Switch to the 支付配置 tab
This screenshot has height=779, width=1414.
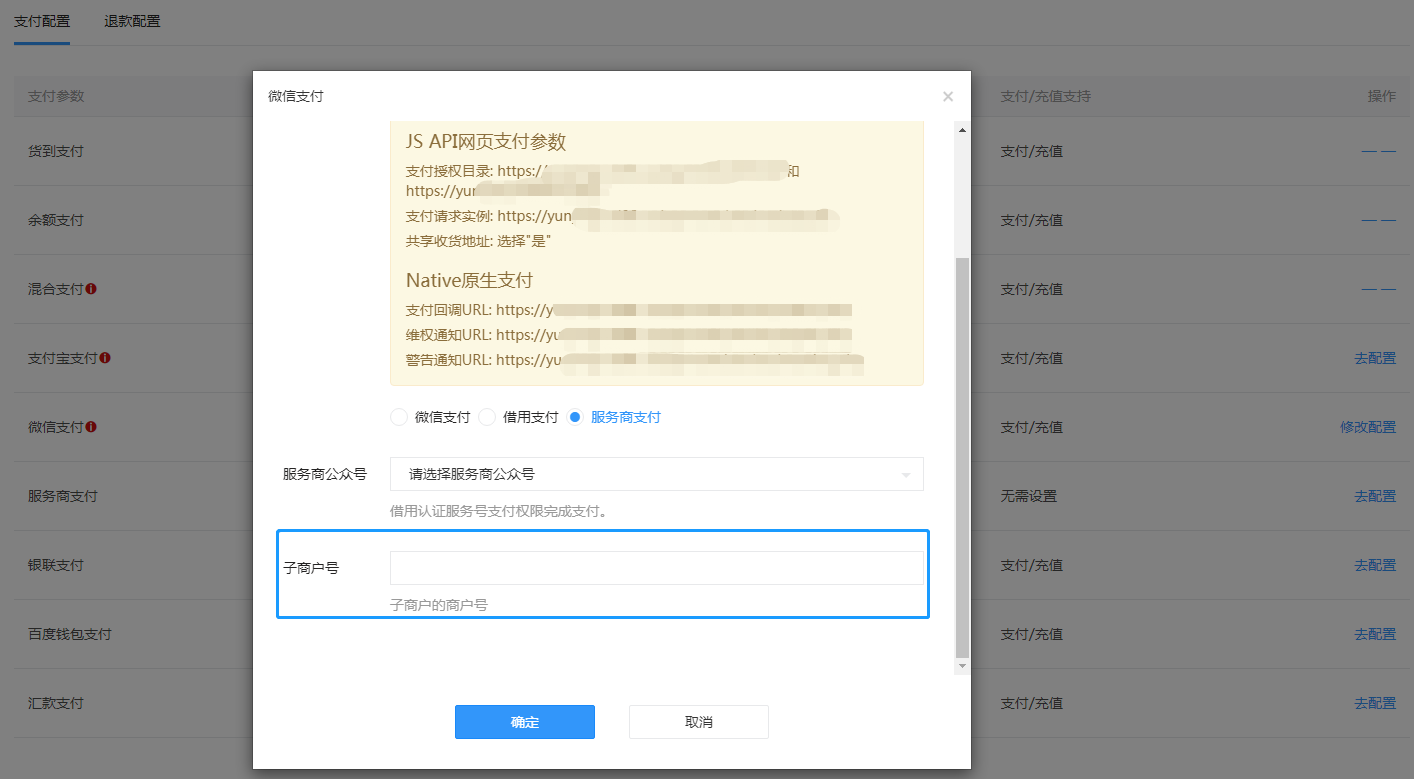[42, 21]
